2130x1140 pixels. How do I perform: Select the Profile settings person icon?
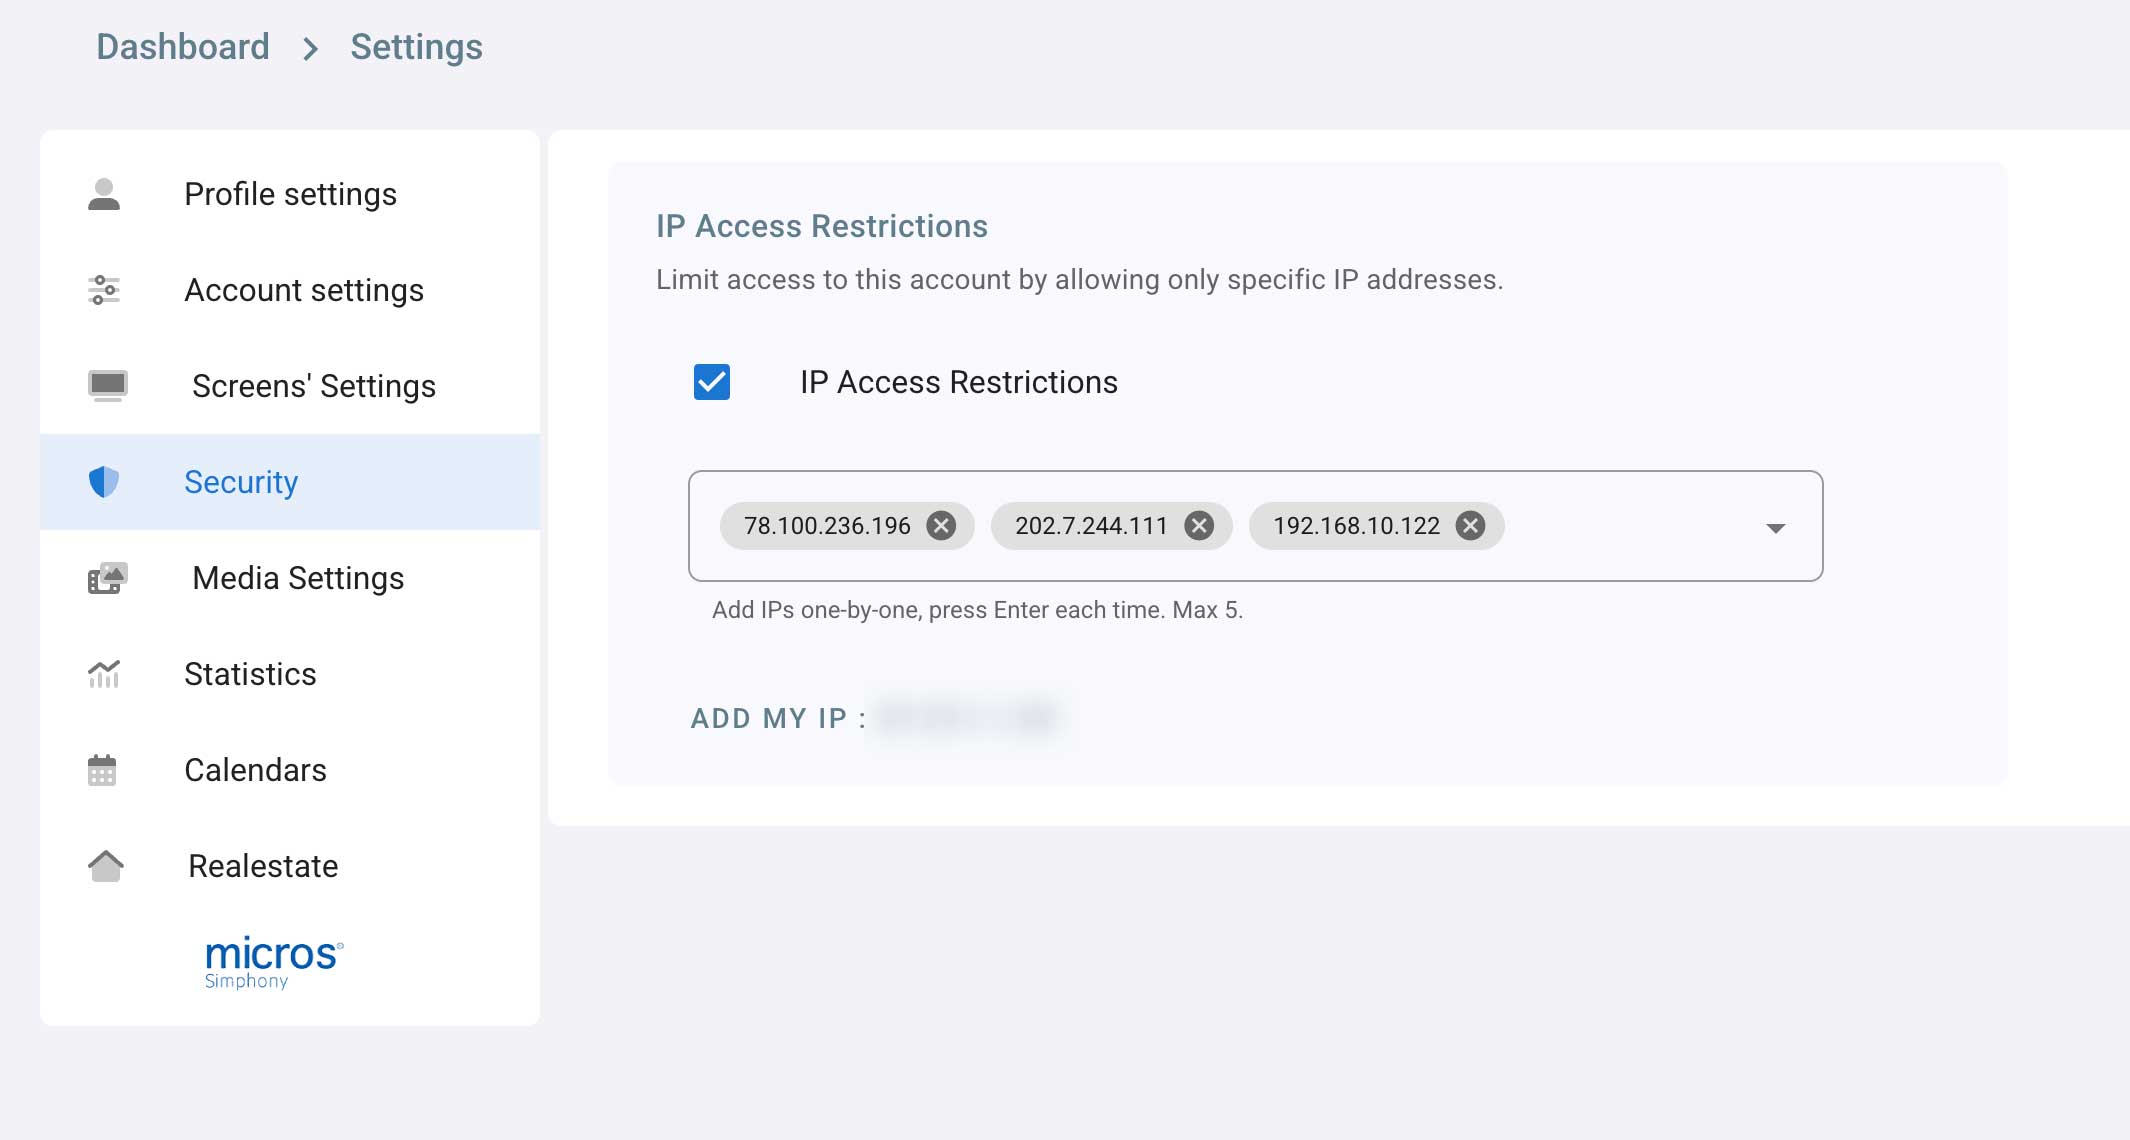point(105,193)
